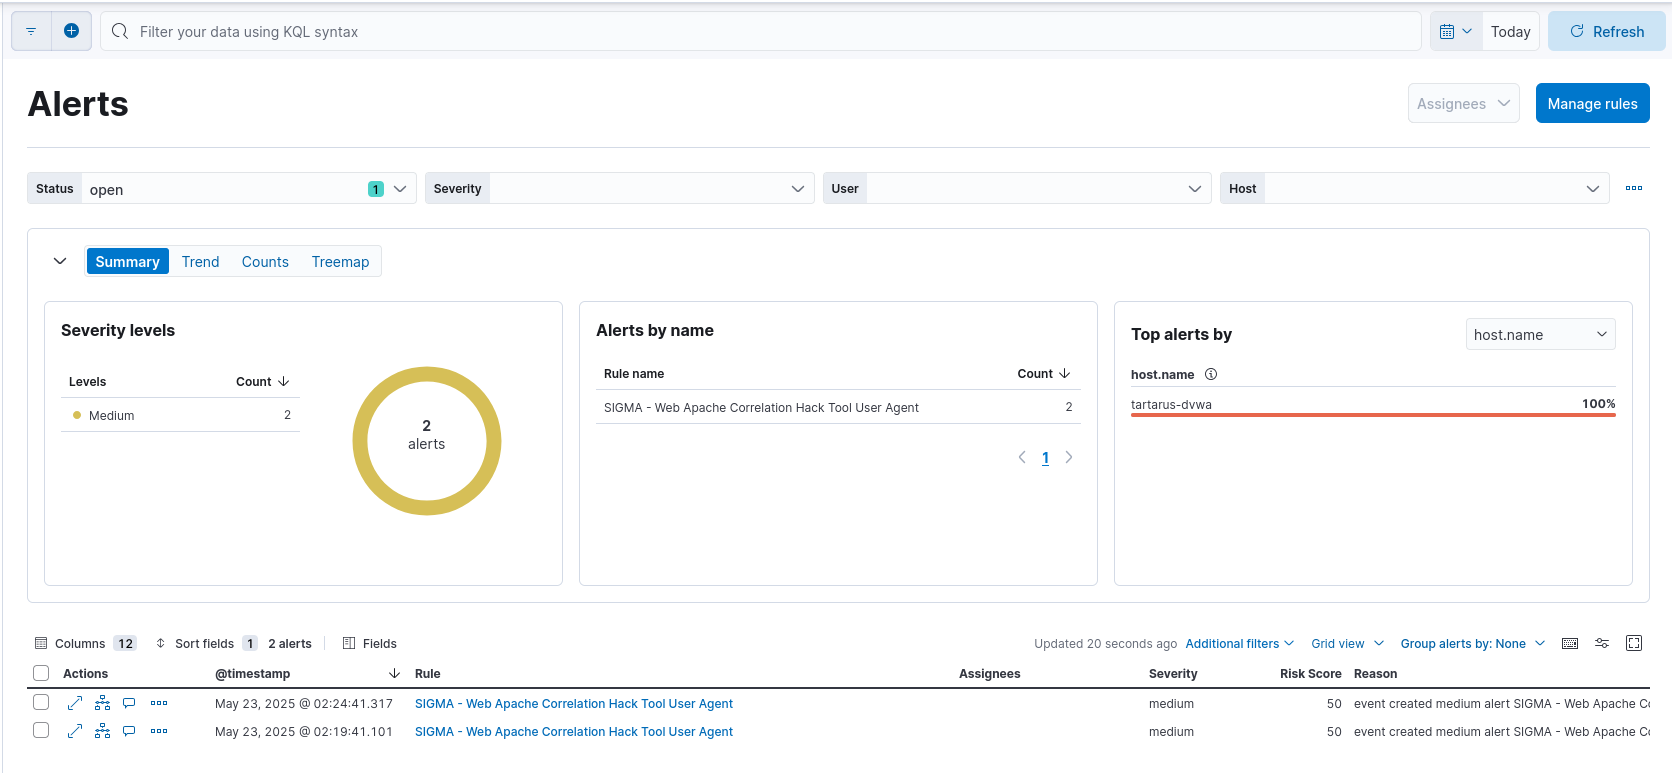The width and height of the screenshot is (1672, 773).
Task: Select all alerts header checkbox
Action: 41,673
